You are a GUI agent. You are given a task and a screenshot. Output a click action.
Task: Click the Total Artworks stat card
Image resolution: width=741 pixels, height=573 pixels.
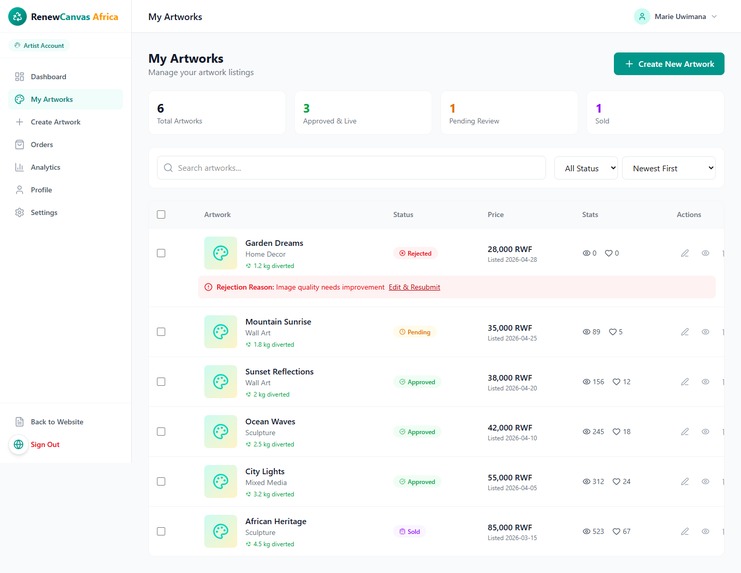[x=217, y=113]
